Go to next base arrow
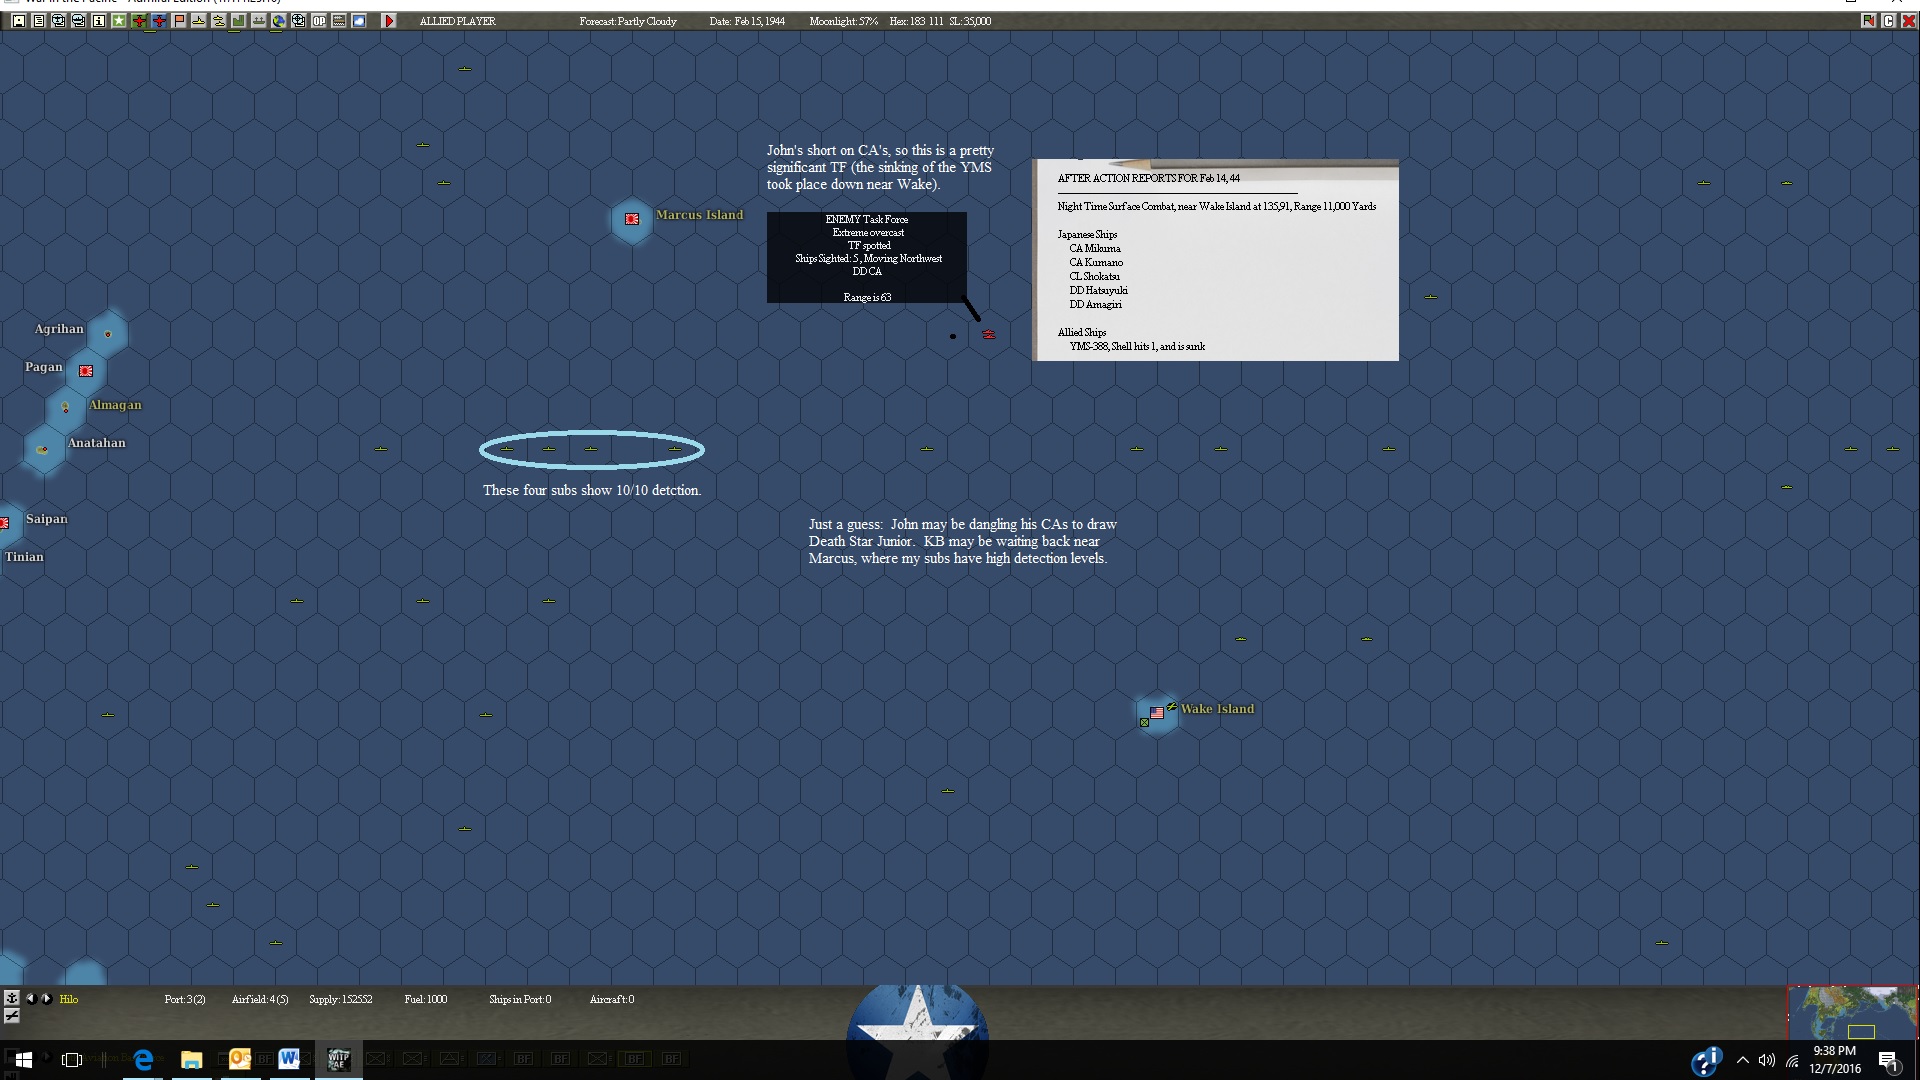This screenshot has width=1920, height=1080. 46,998
